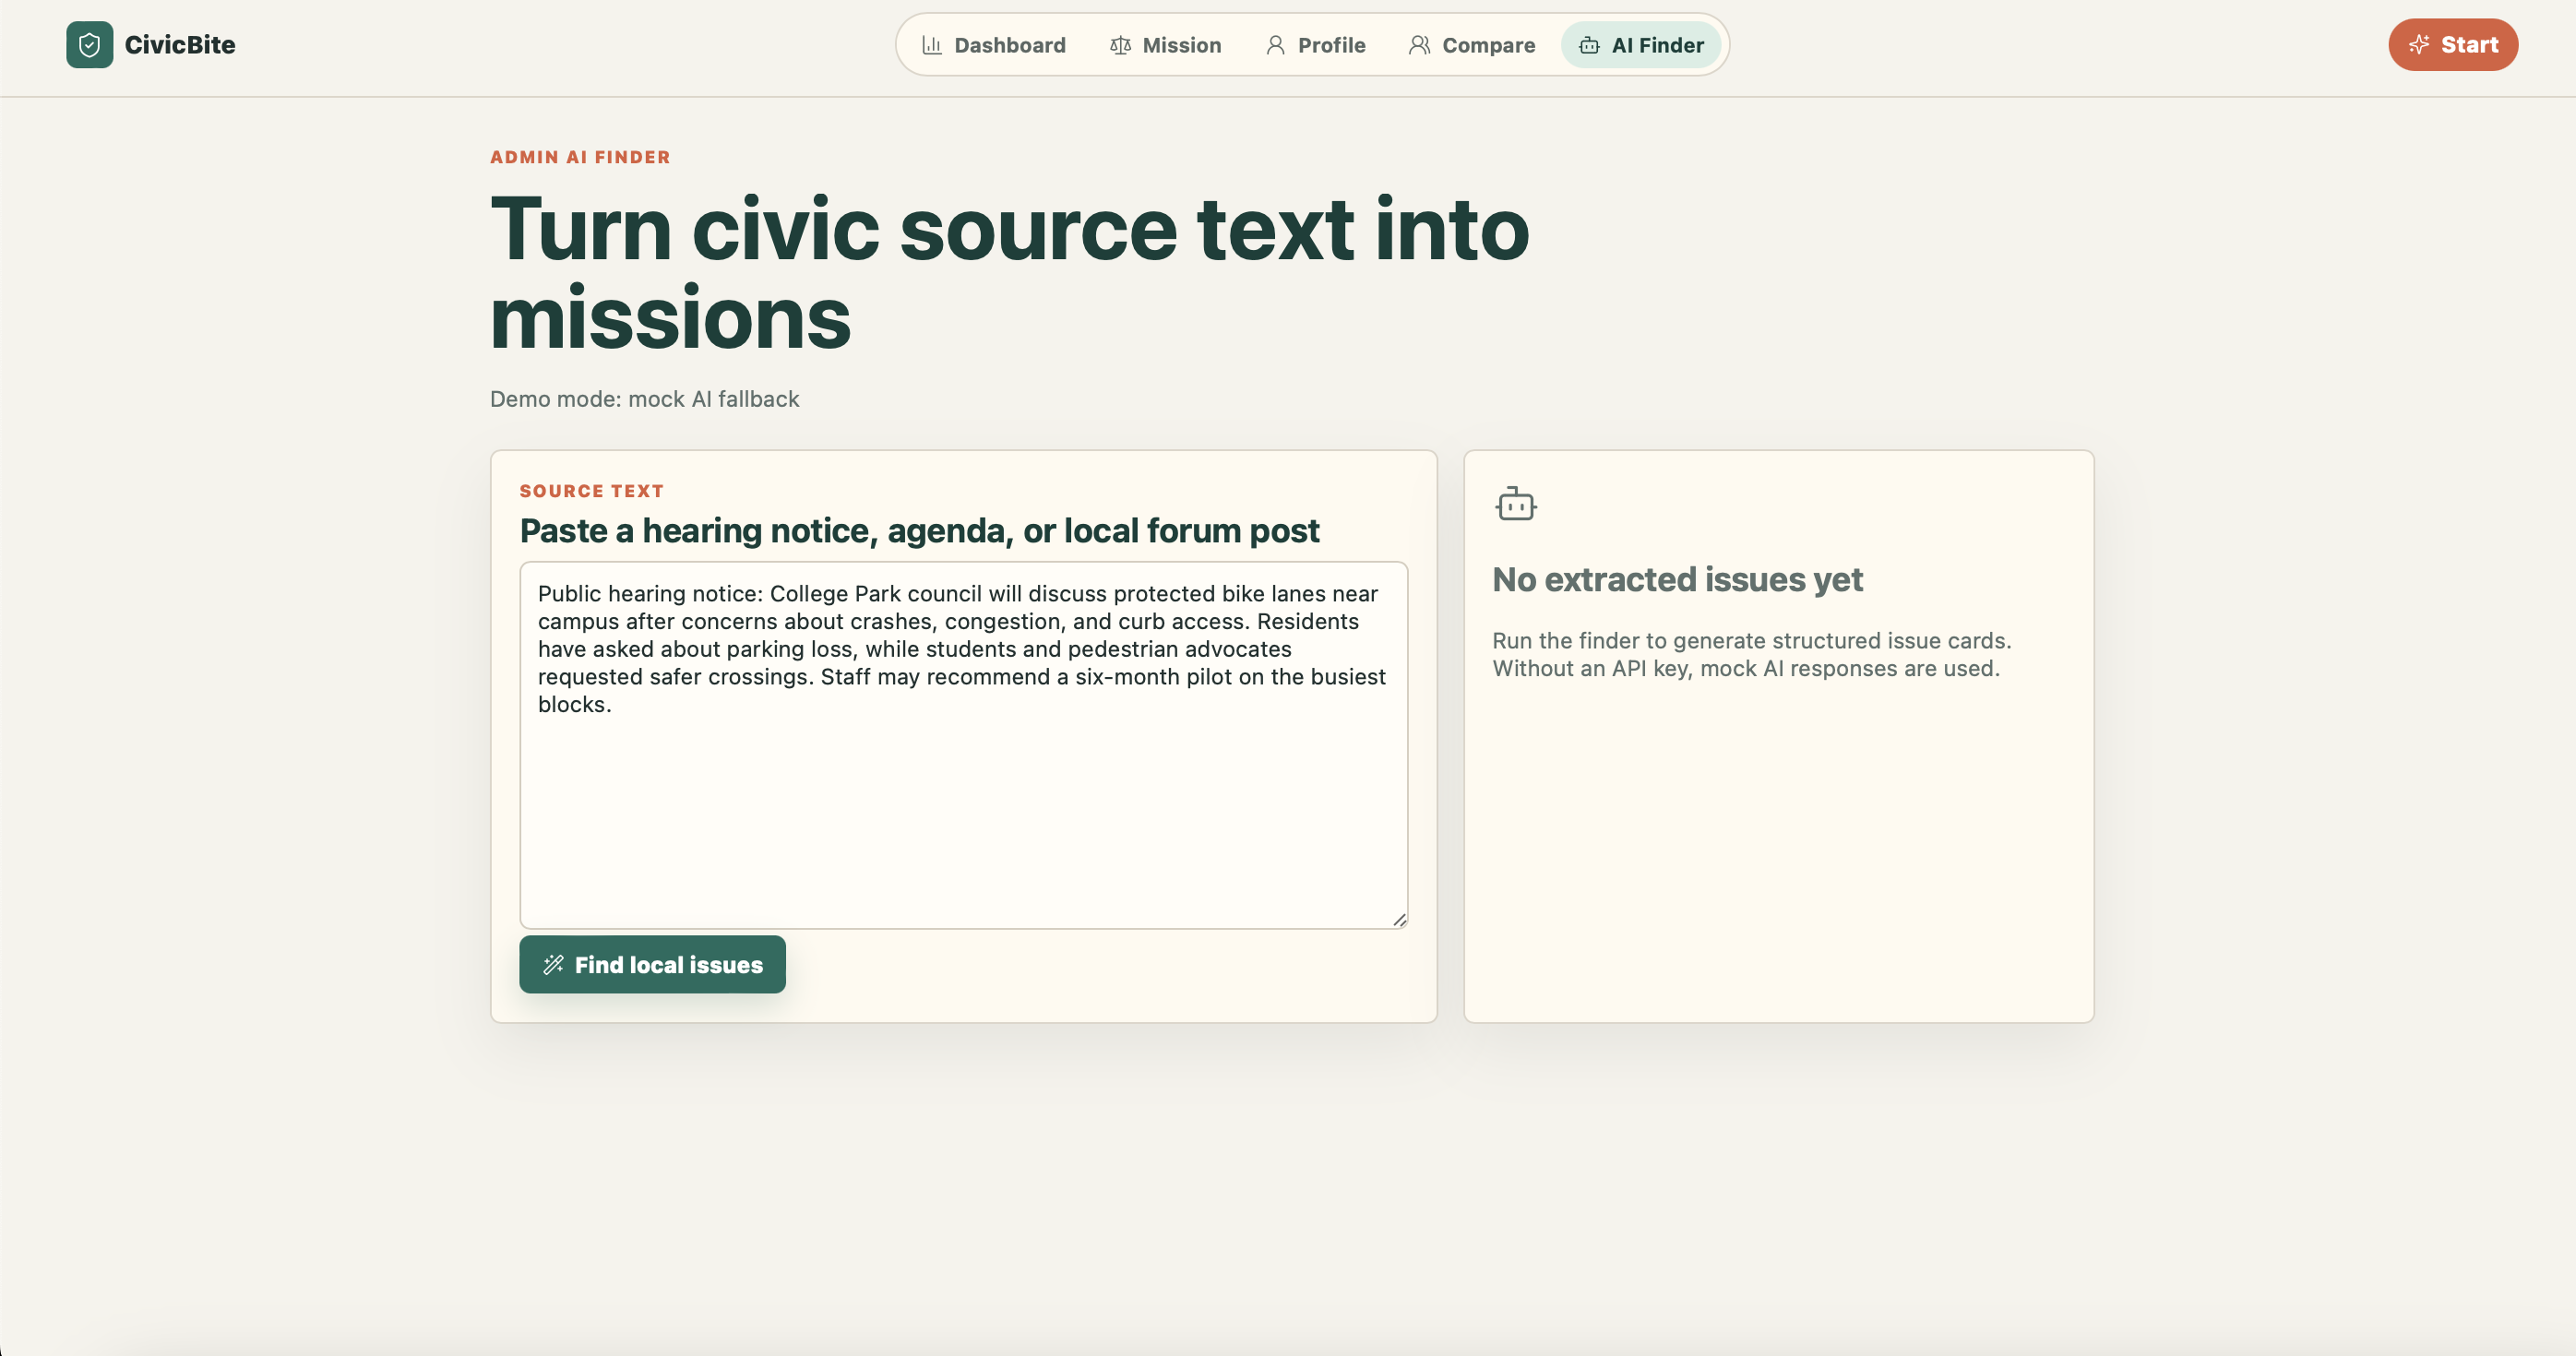2576x1356 pixels.
Task: Switch to the Mission tab
Action: tap(1181, 45)
